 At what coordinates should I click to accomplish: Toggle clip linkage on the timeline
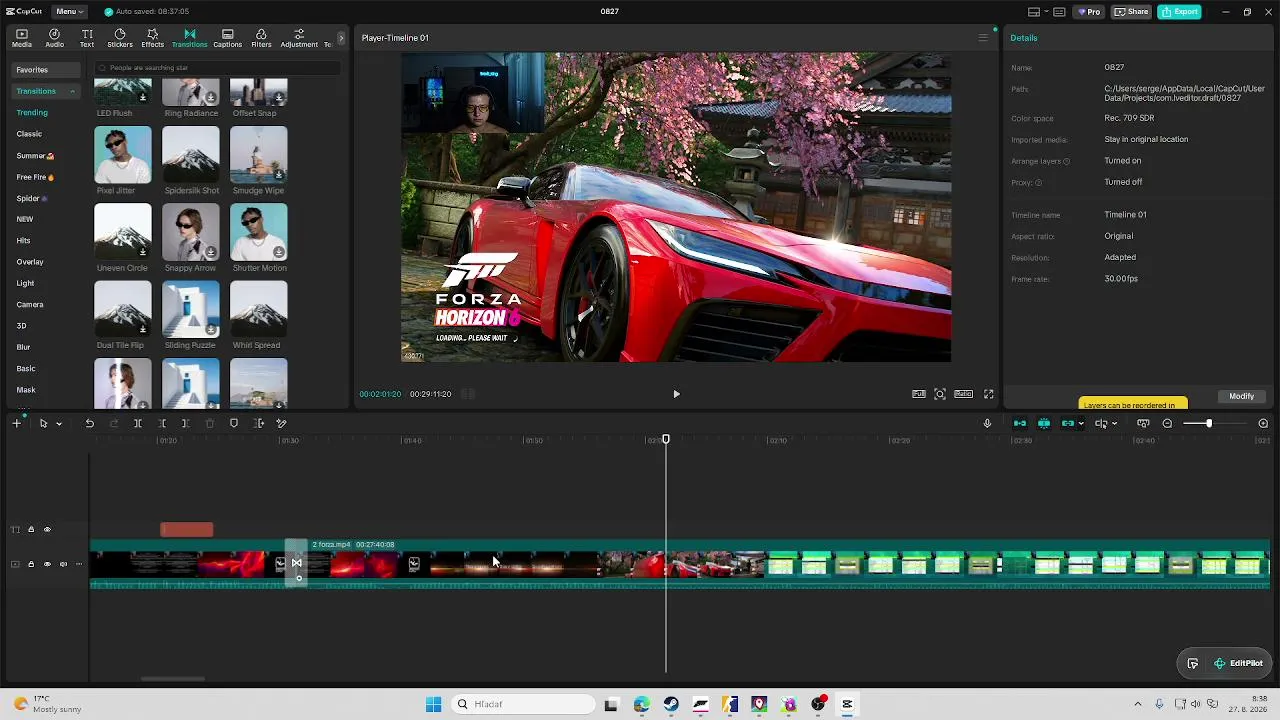click(x=1068, y=424)
